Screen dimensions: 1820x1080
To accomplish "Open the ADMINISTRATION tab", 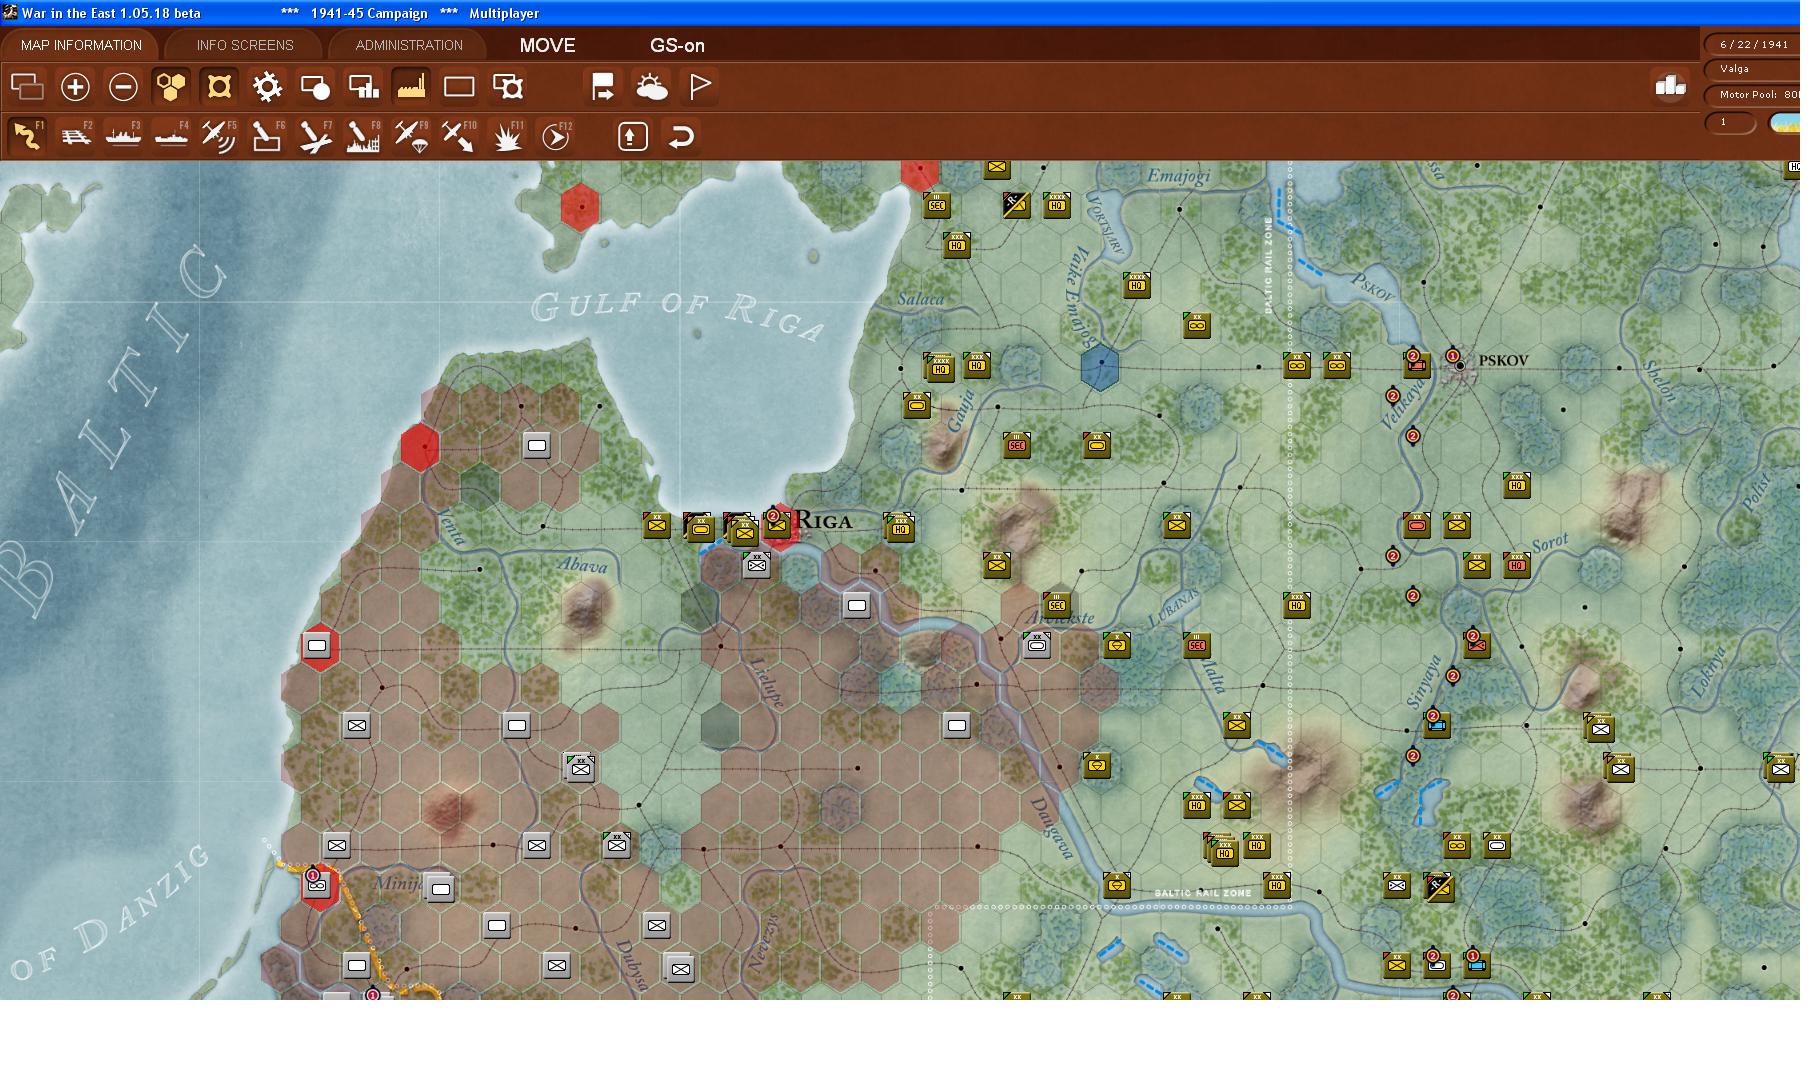I will [x=409, y=45].
